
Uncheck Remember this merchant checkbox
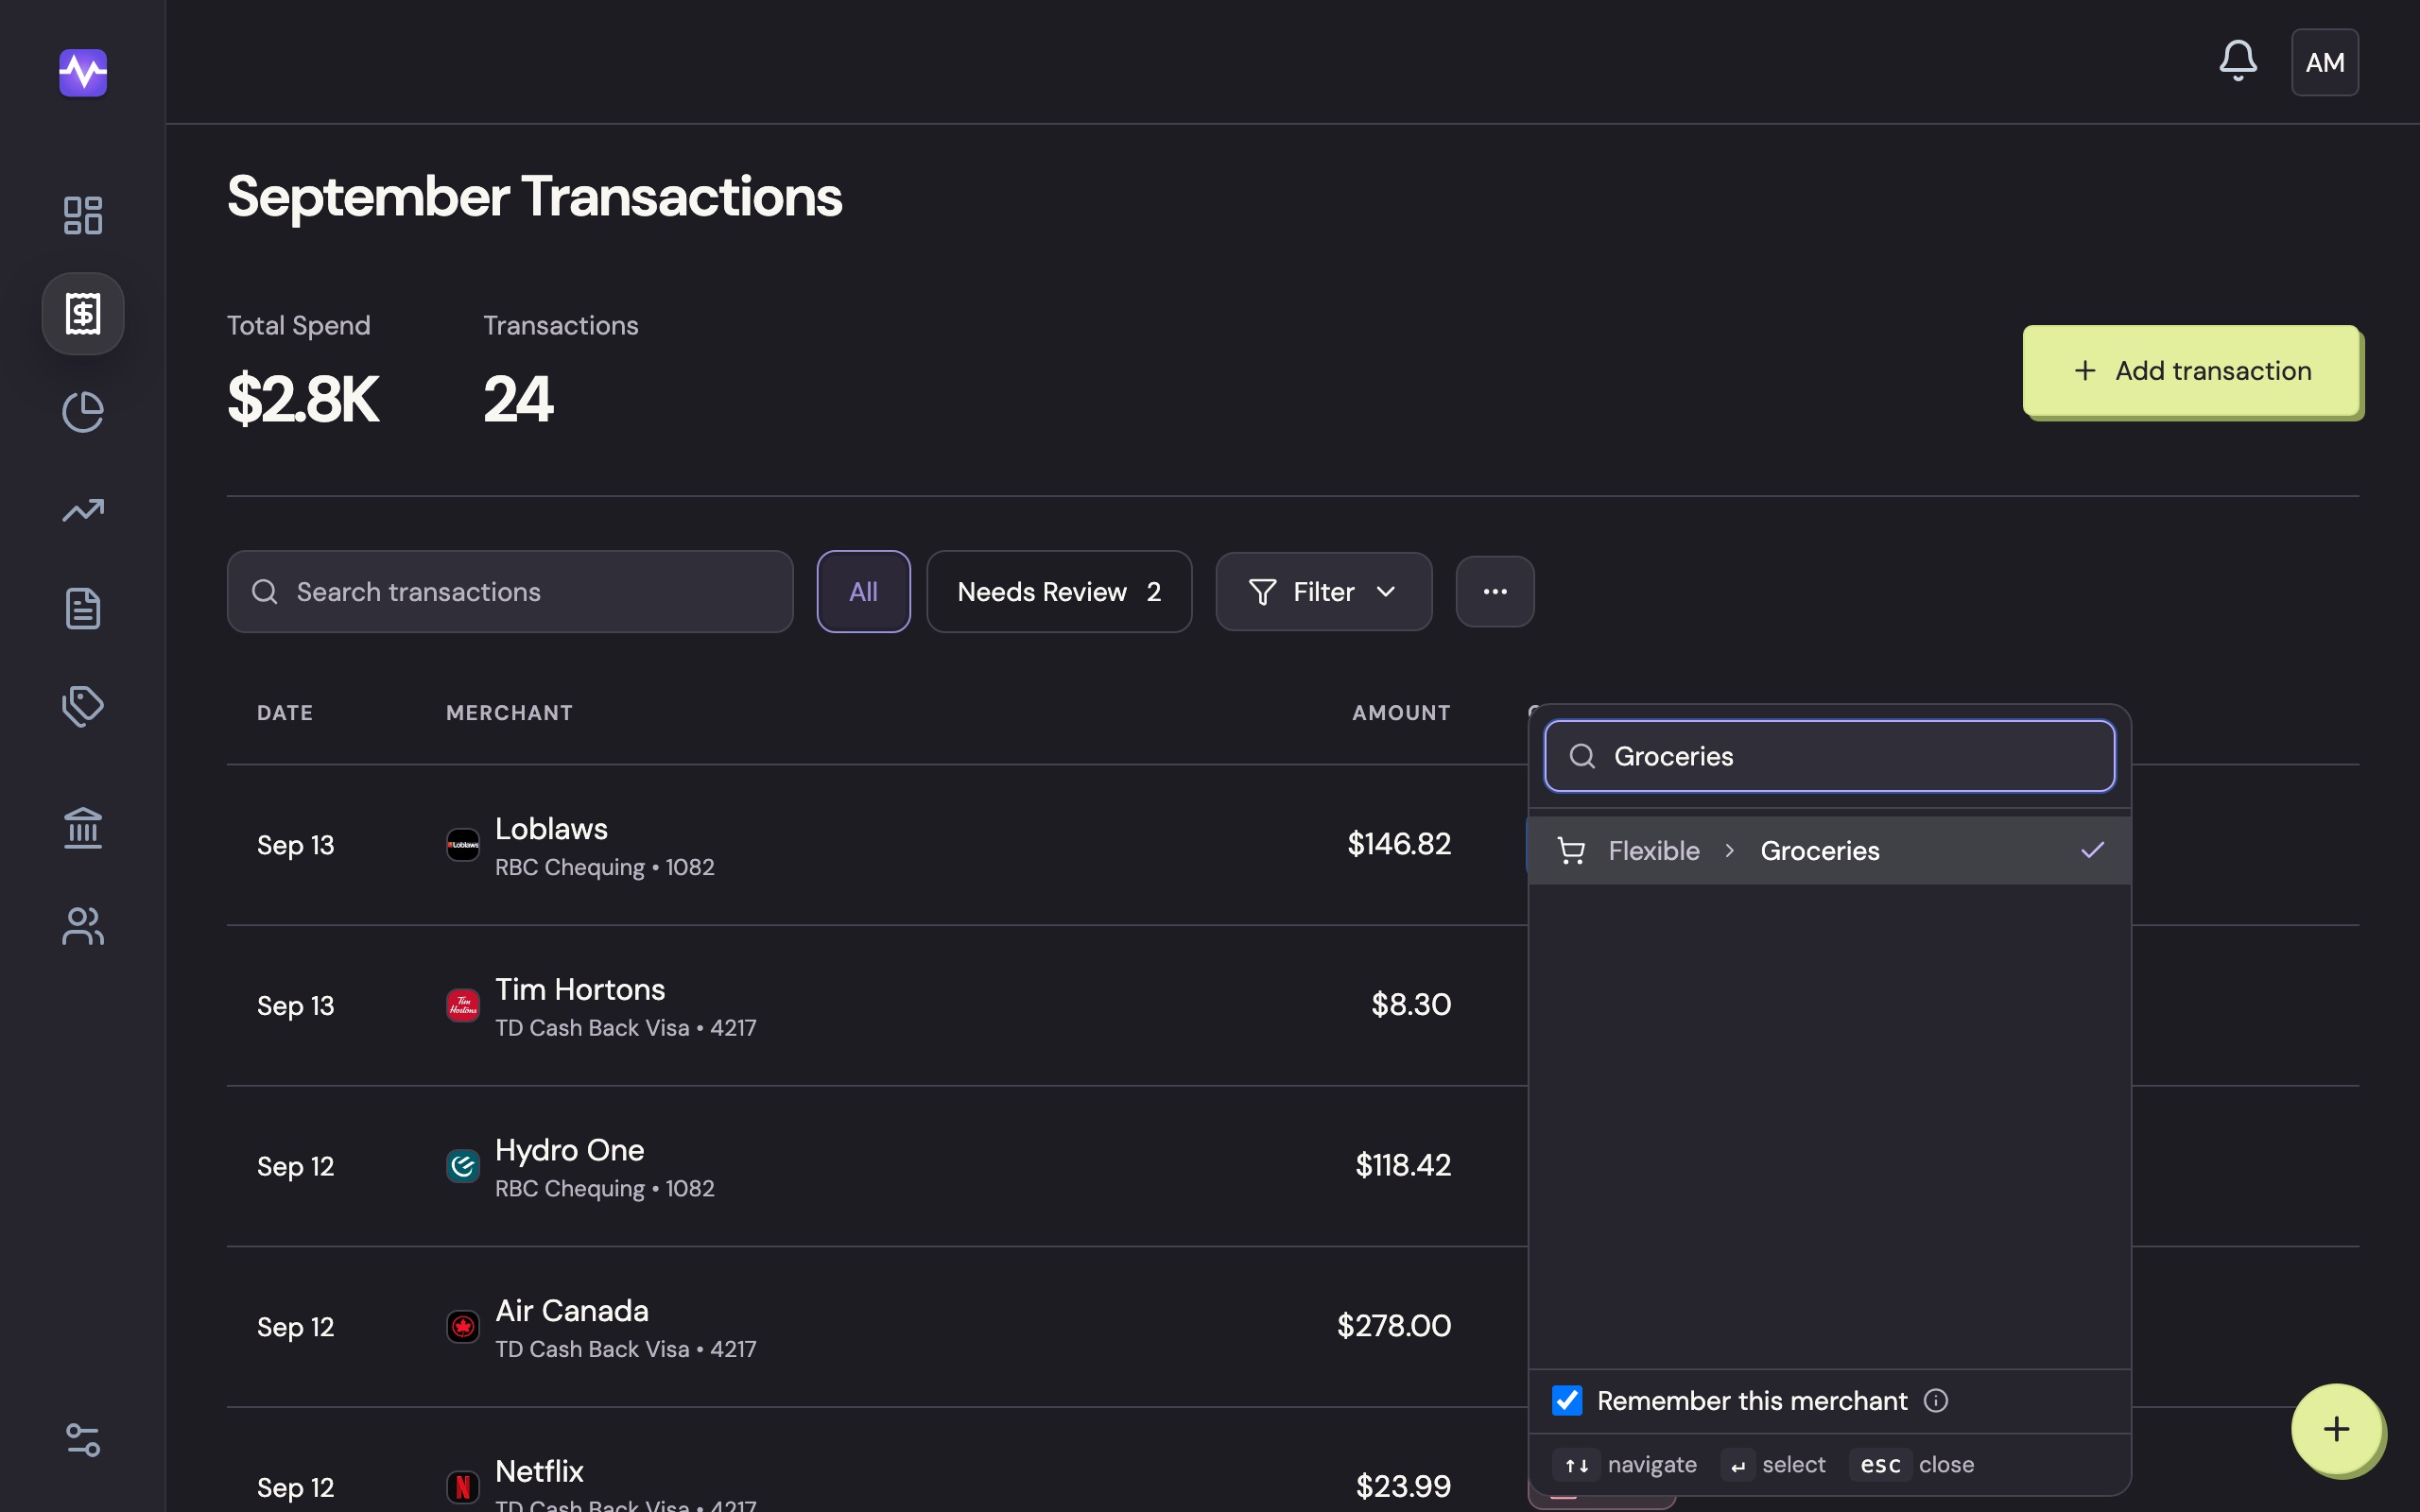tap(1567, 1401)
